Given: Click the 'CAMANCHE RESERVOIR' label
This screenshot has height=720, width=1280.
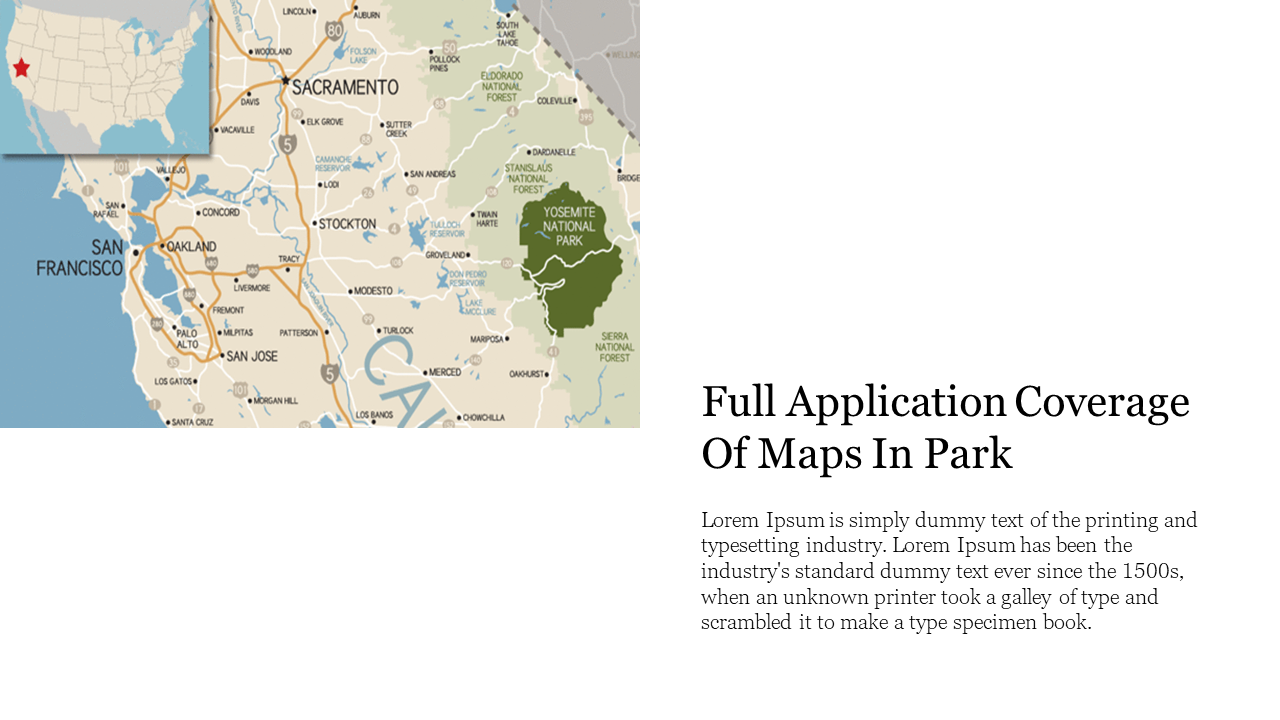Looking at the screenshot, I should (333, 163).
